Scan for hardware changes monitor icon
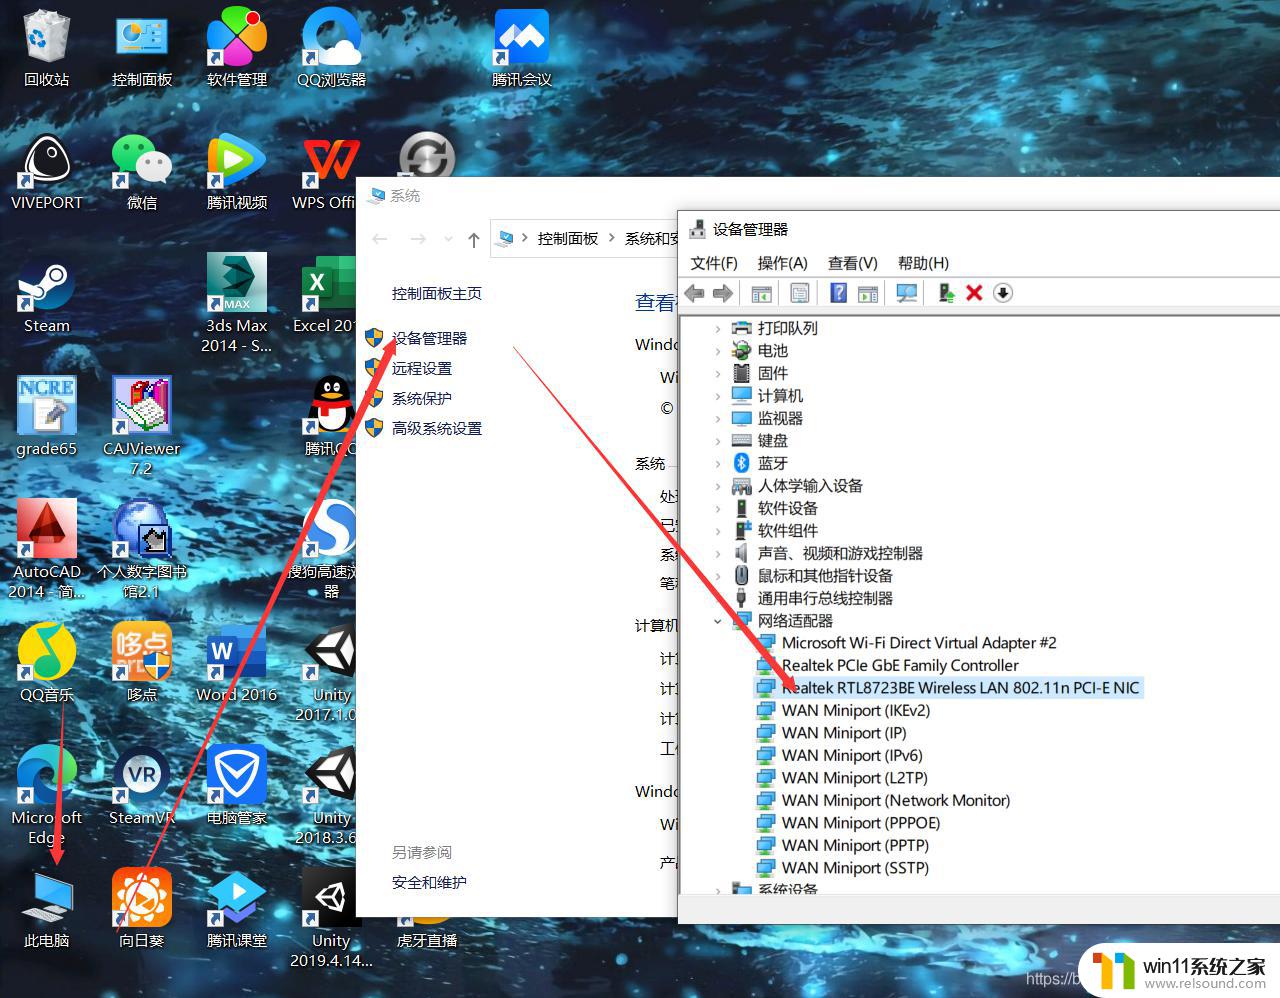Viewport: 1280px width, 998px height. (x=907, y=293)
